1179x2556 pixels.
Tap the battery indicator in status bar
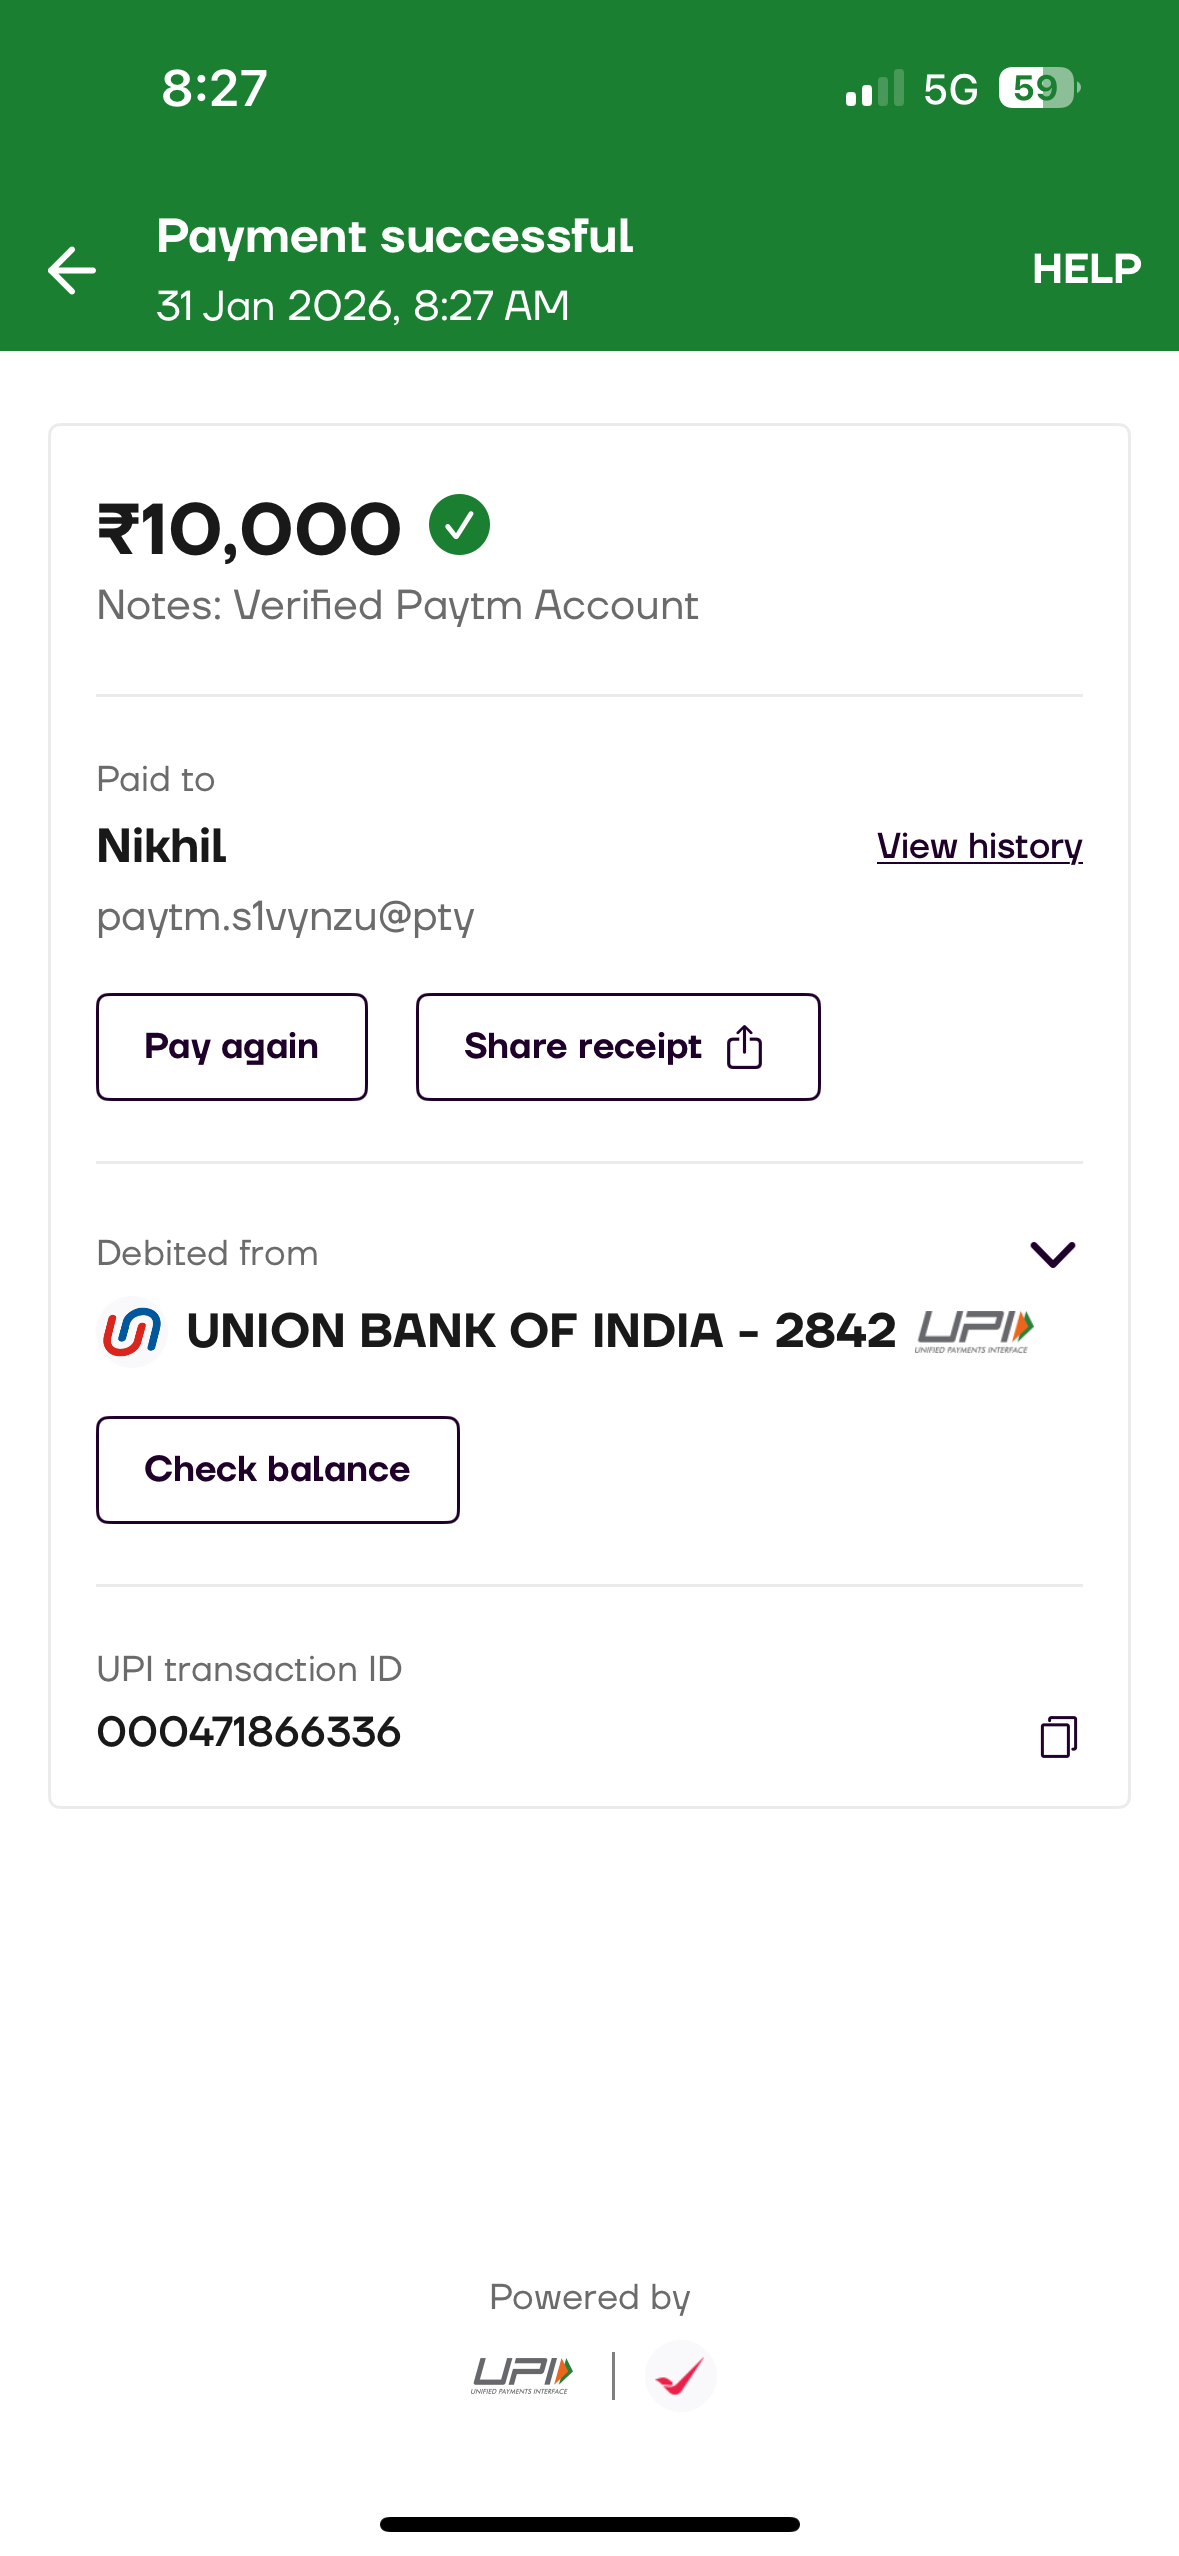1038,88
